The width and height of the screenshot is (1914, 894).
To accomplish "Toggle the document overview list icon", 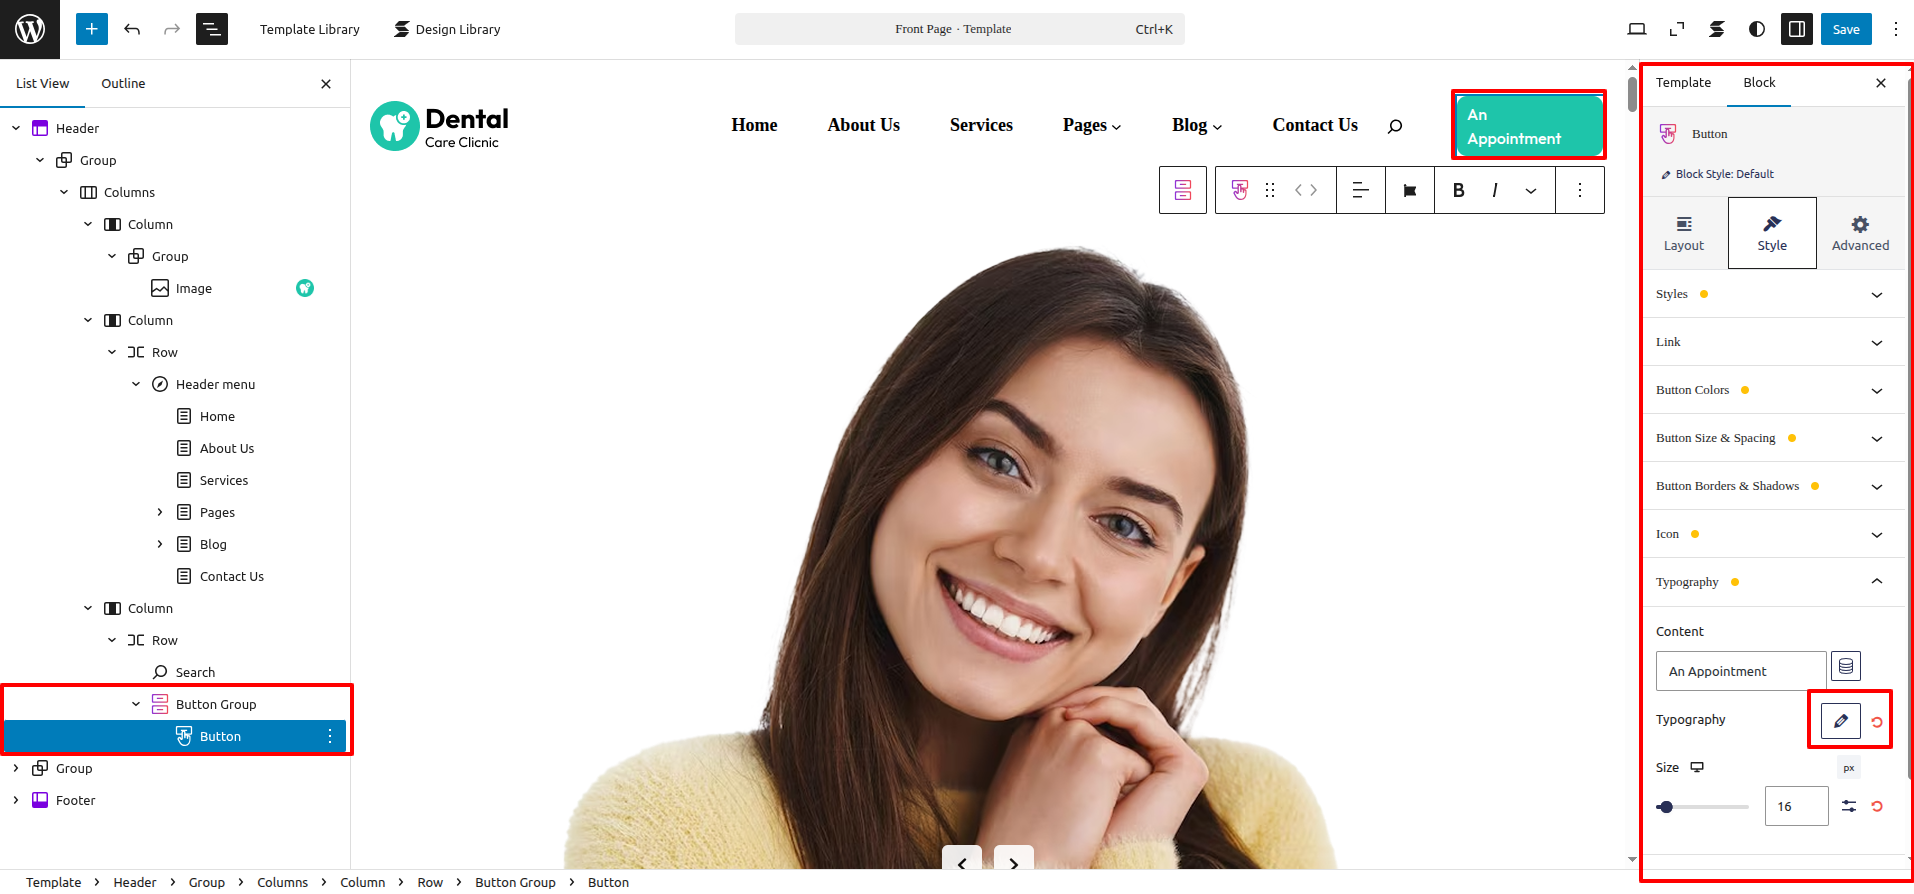I will click(x=212, y=29).
